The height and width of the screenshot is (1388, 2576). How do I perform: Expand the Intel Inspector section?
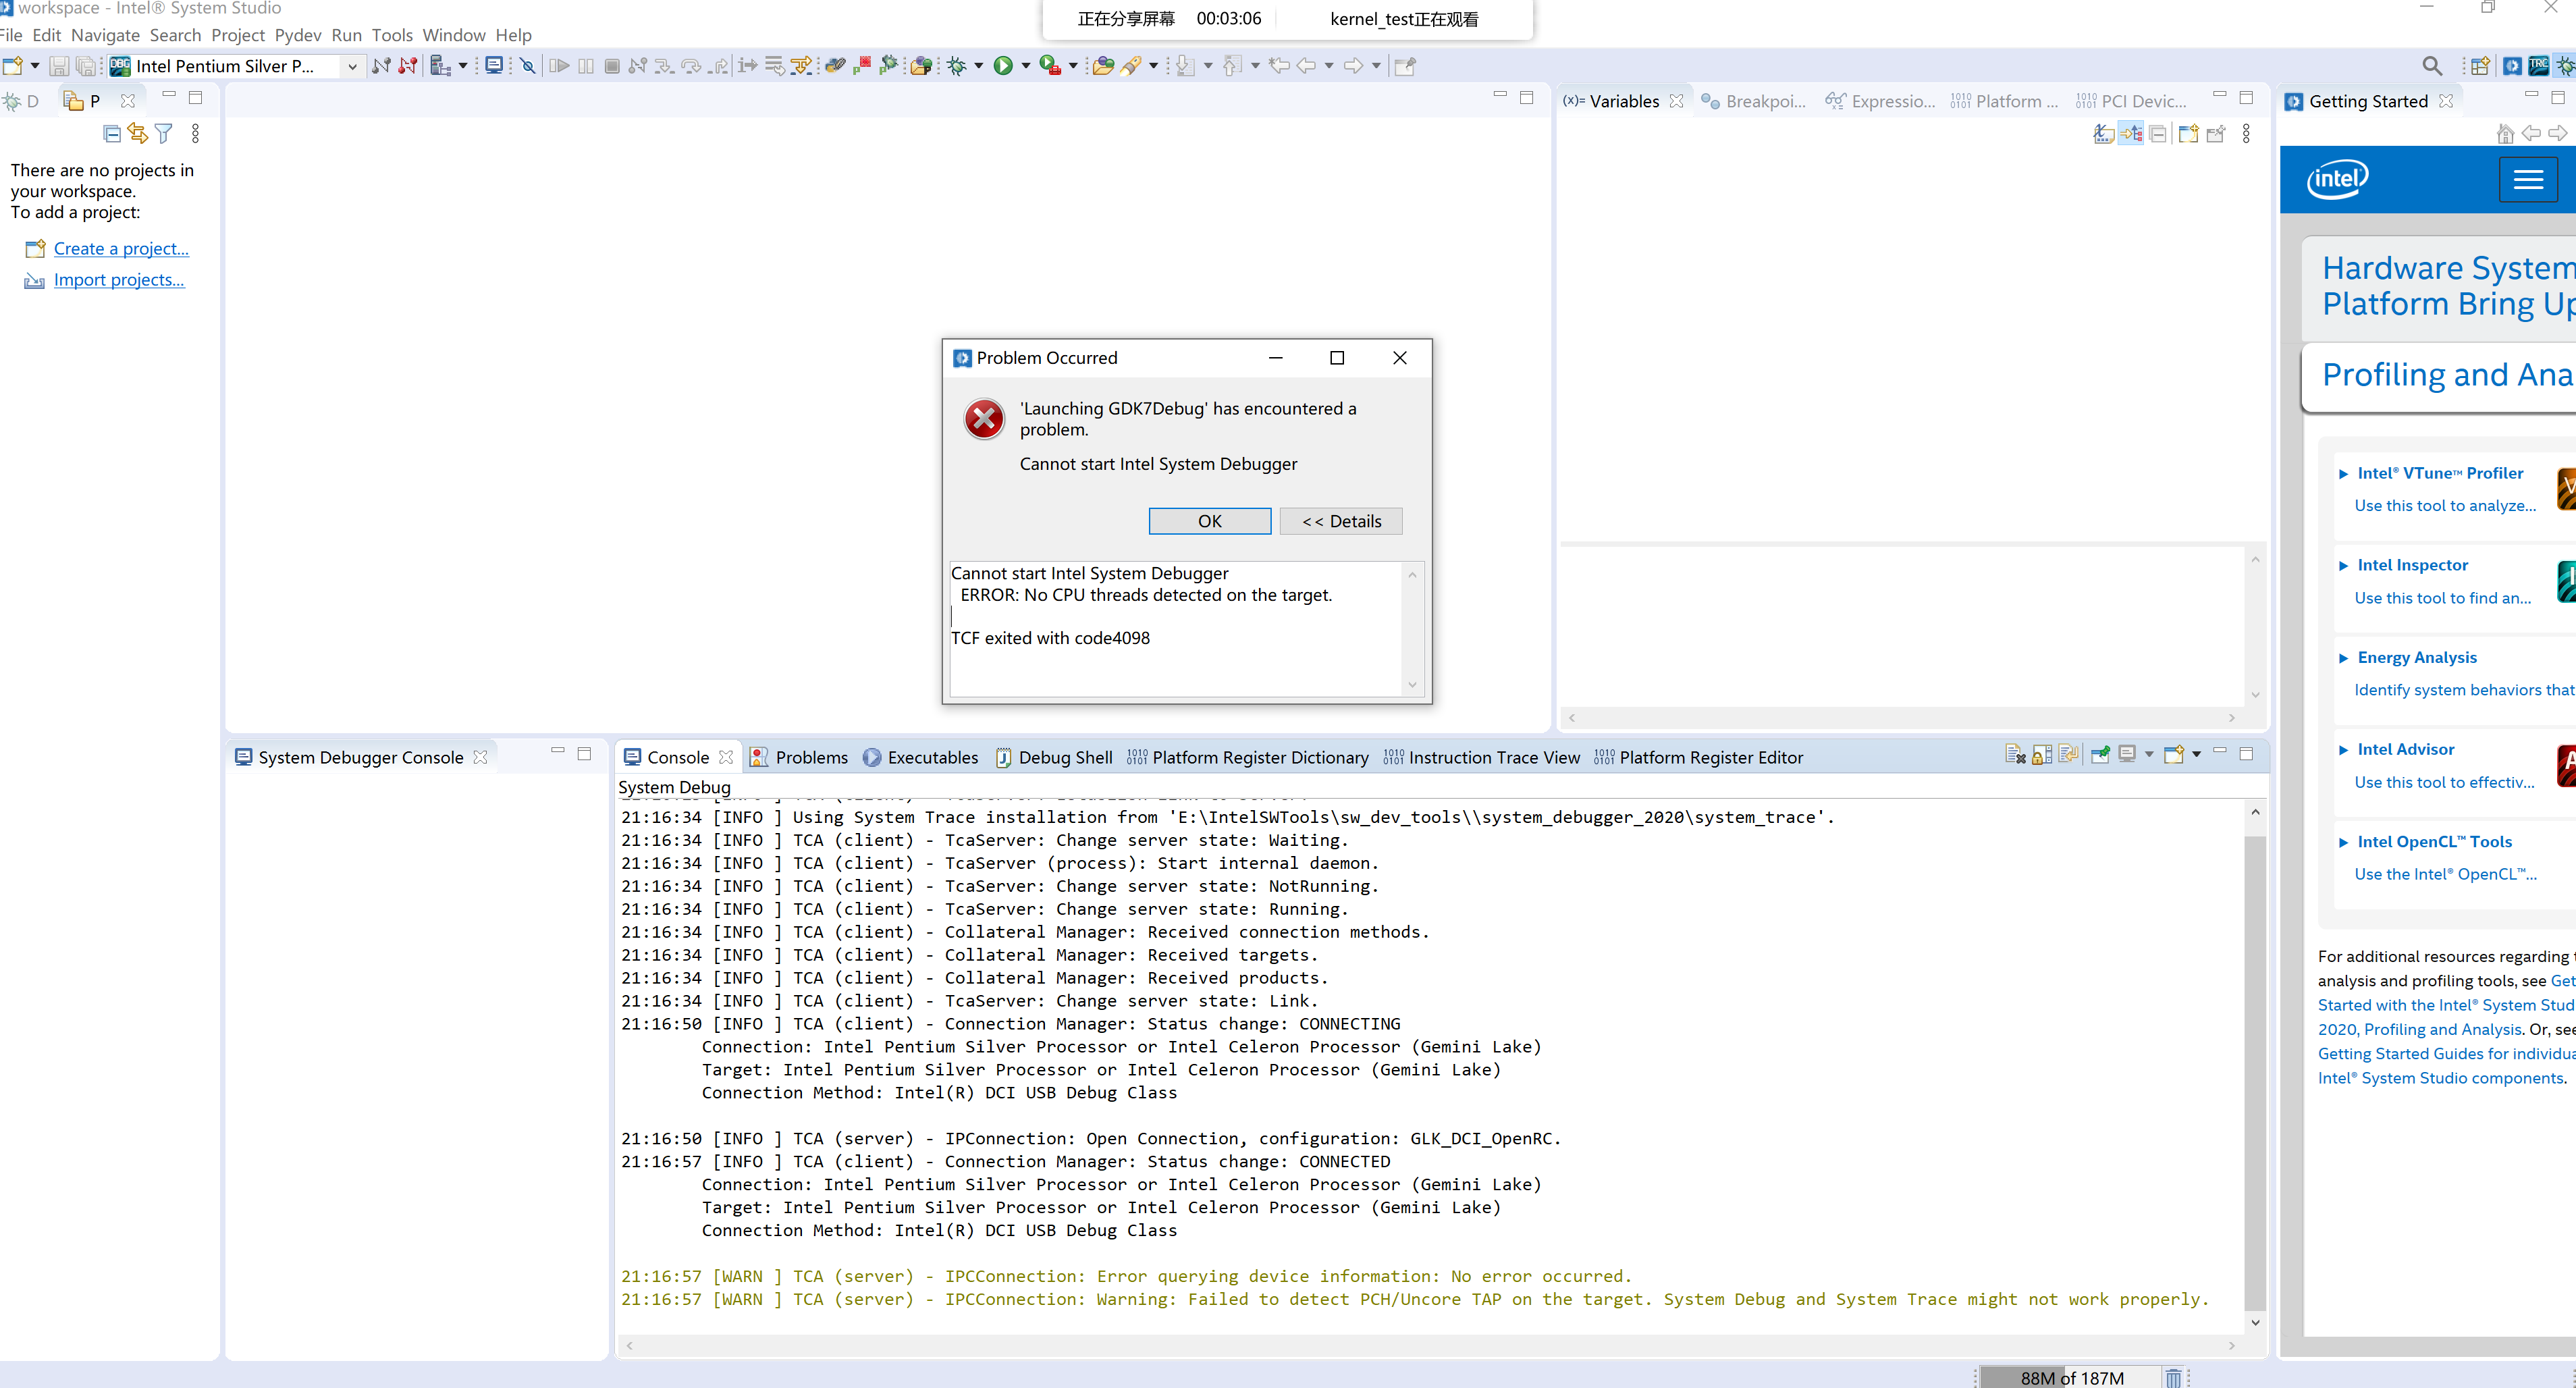pyautogui.click(x=2343, y=566)
